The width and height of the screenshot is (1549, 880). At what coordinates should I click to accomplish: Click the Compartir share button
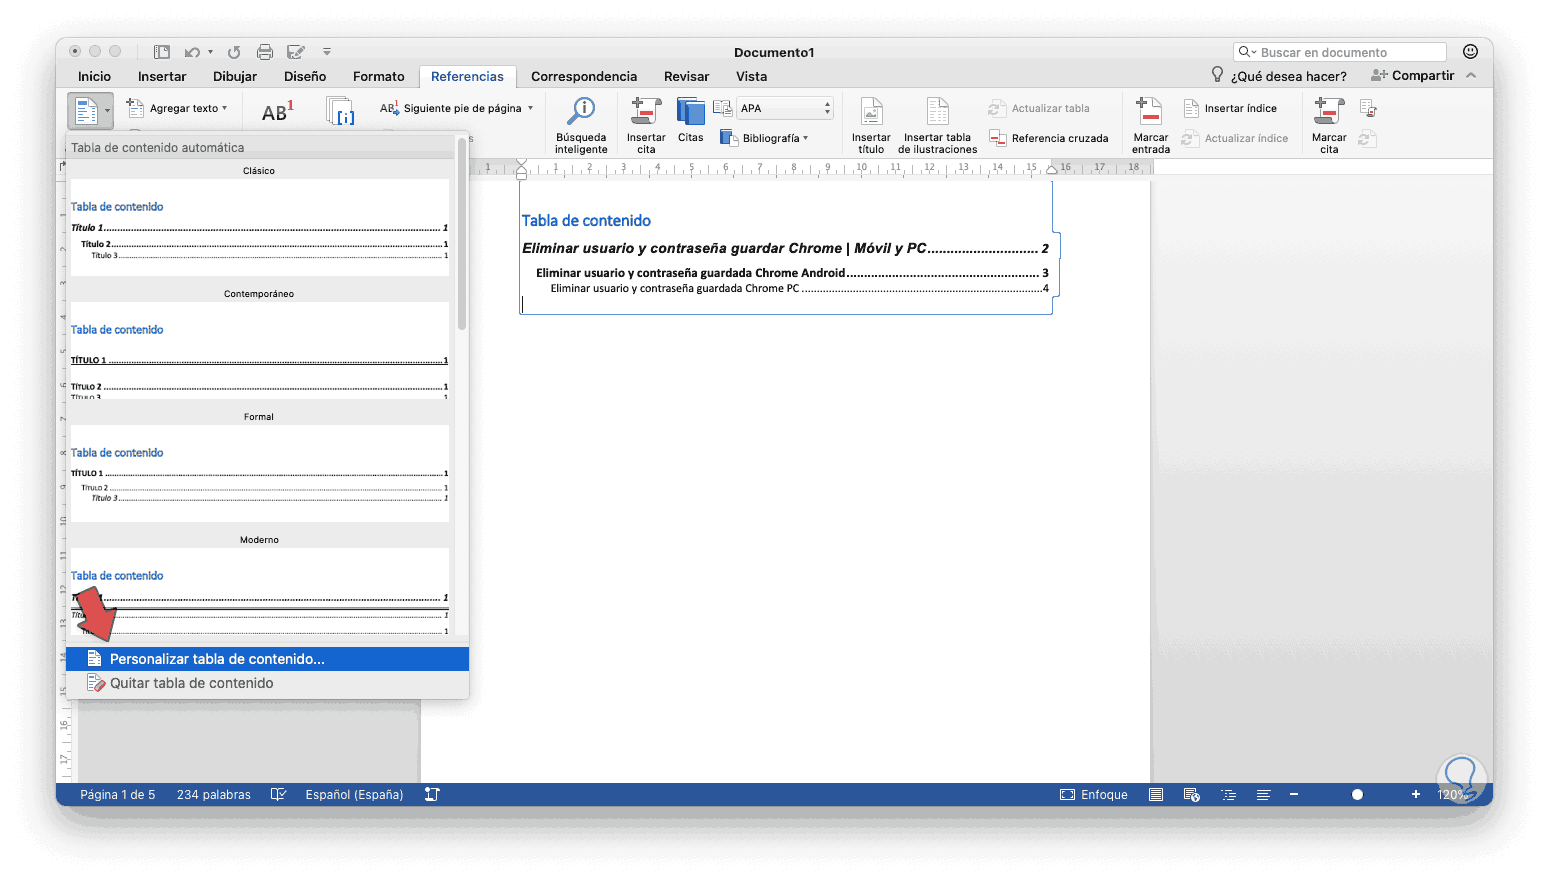1412,76
